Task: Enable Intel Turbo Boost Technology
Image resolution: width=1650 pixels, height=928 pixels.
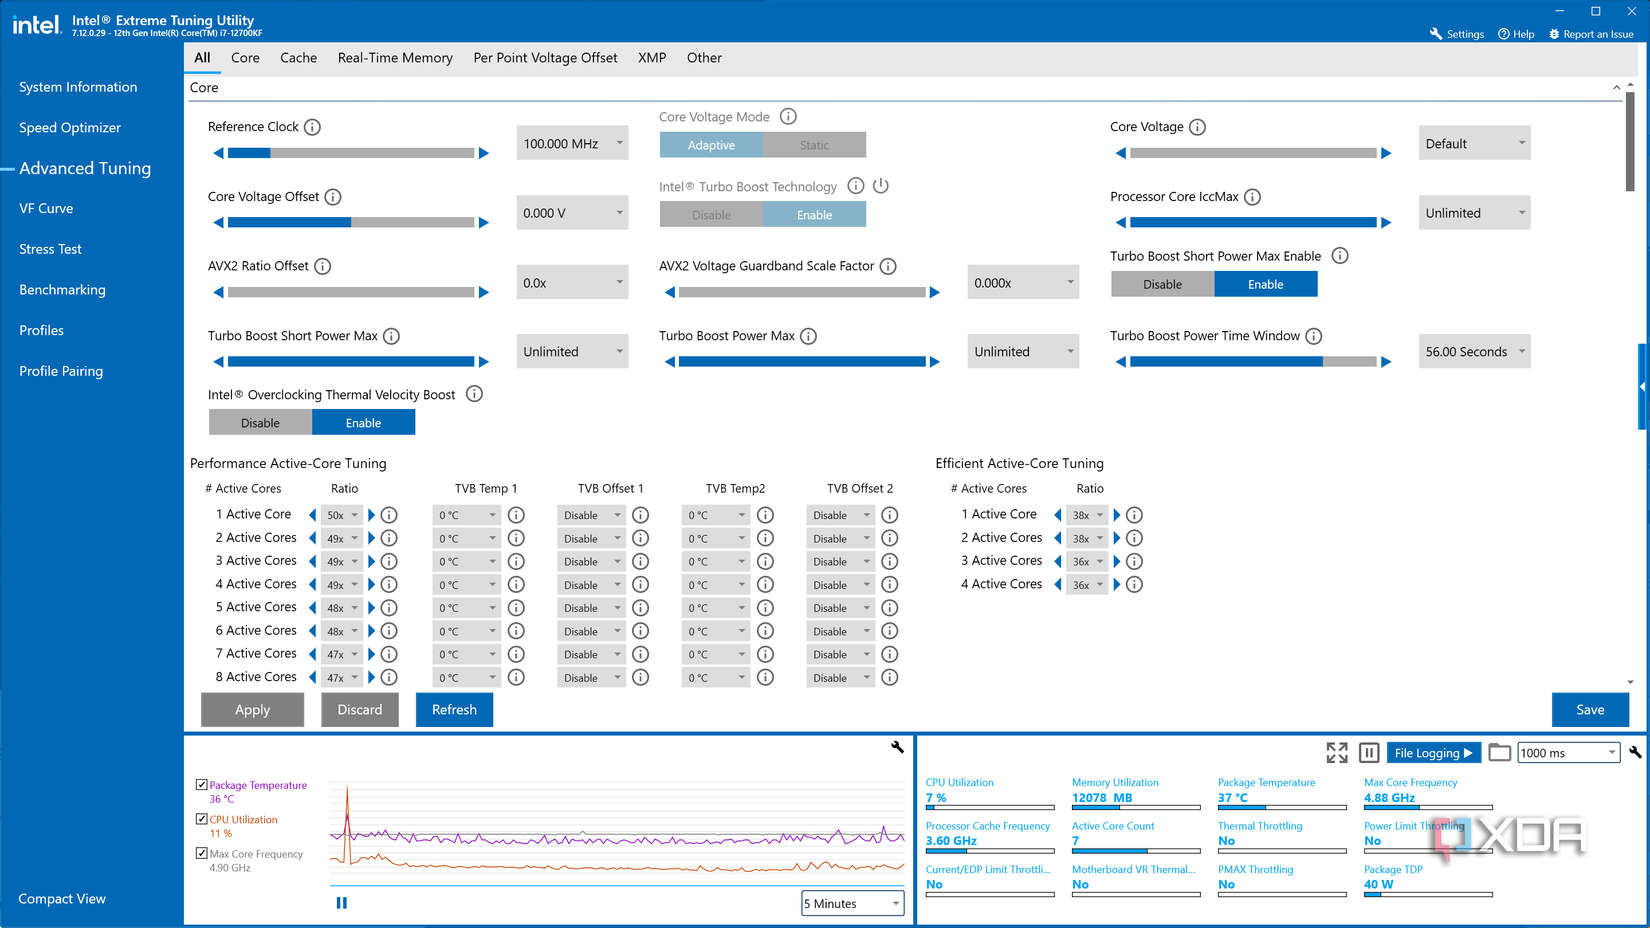Action: (815, 214)
